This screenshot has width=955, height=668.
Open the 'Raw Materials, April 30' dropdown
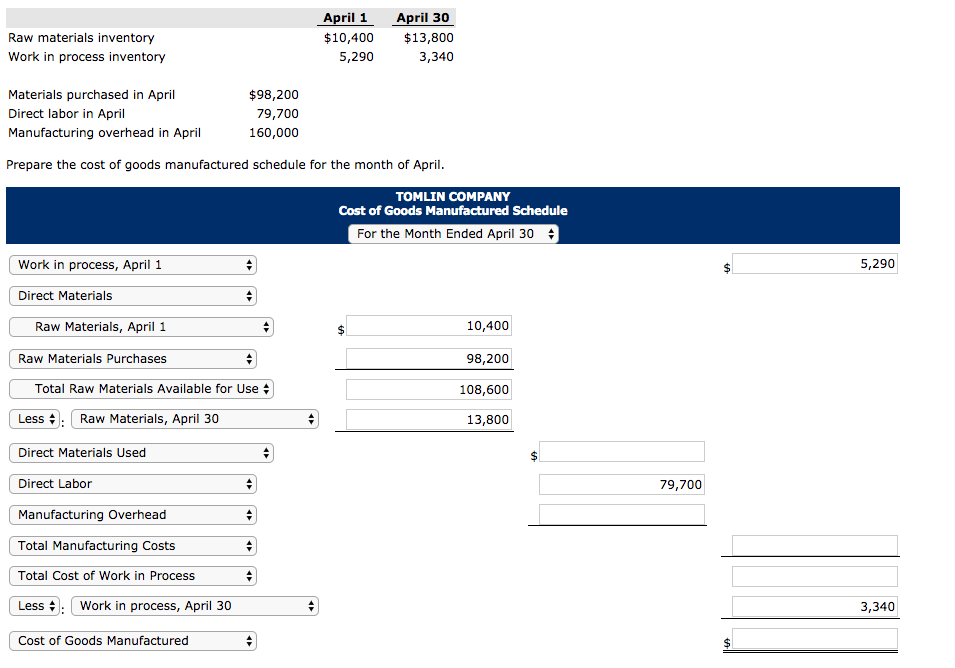195,419
